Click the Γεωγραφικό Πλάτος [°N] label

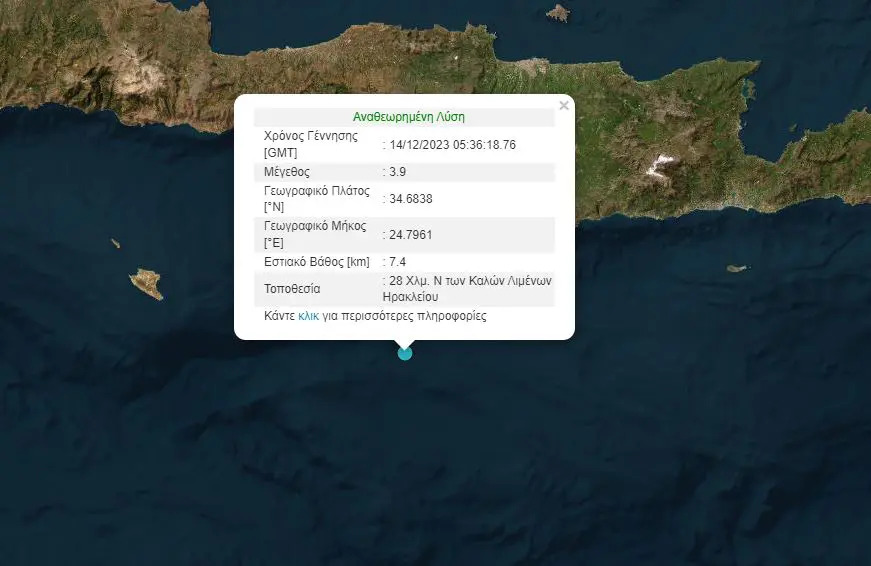(316, 198)
